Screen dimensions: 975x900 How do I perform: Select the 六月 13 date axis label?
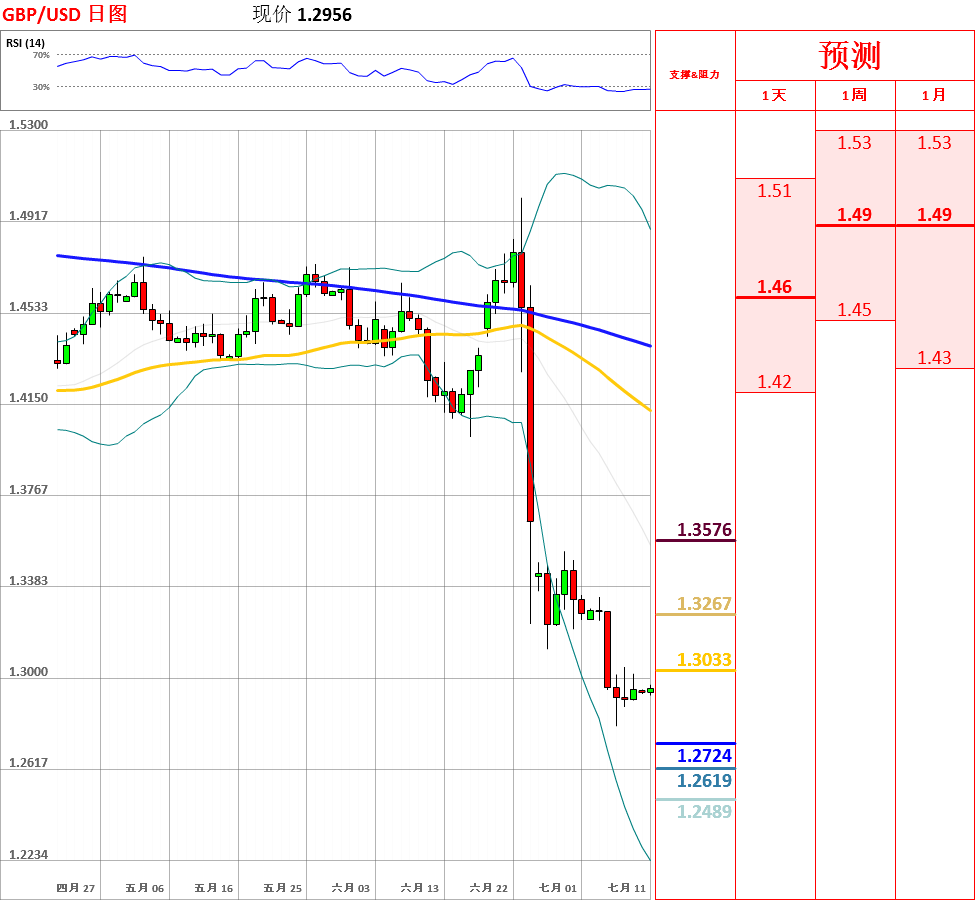click(420, 888)
